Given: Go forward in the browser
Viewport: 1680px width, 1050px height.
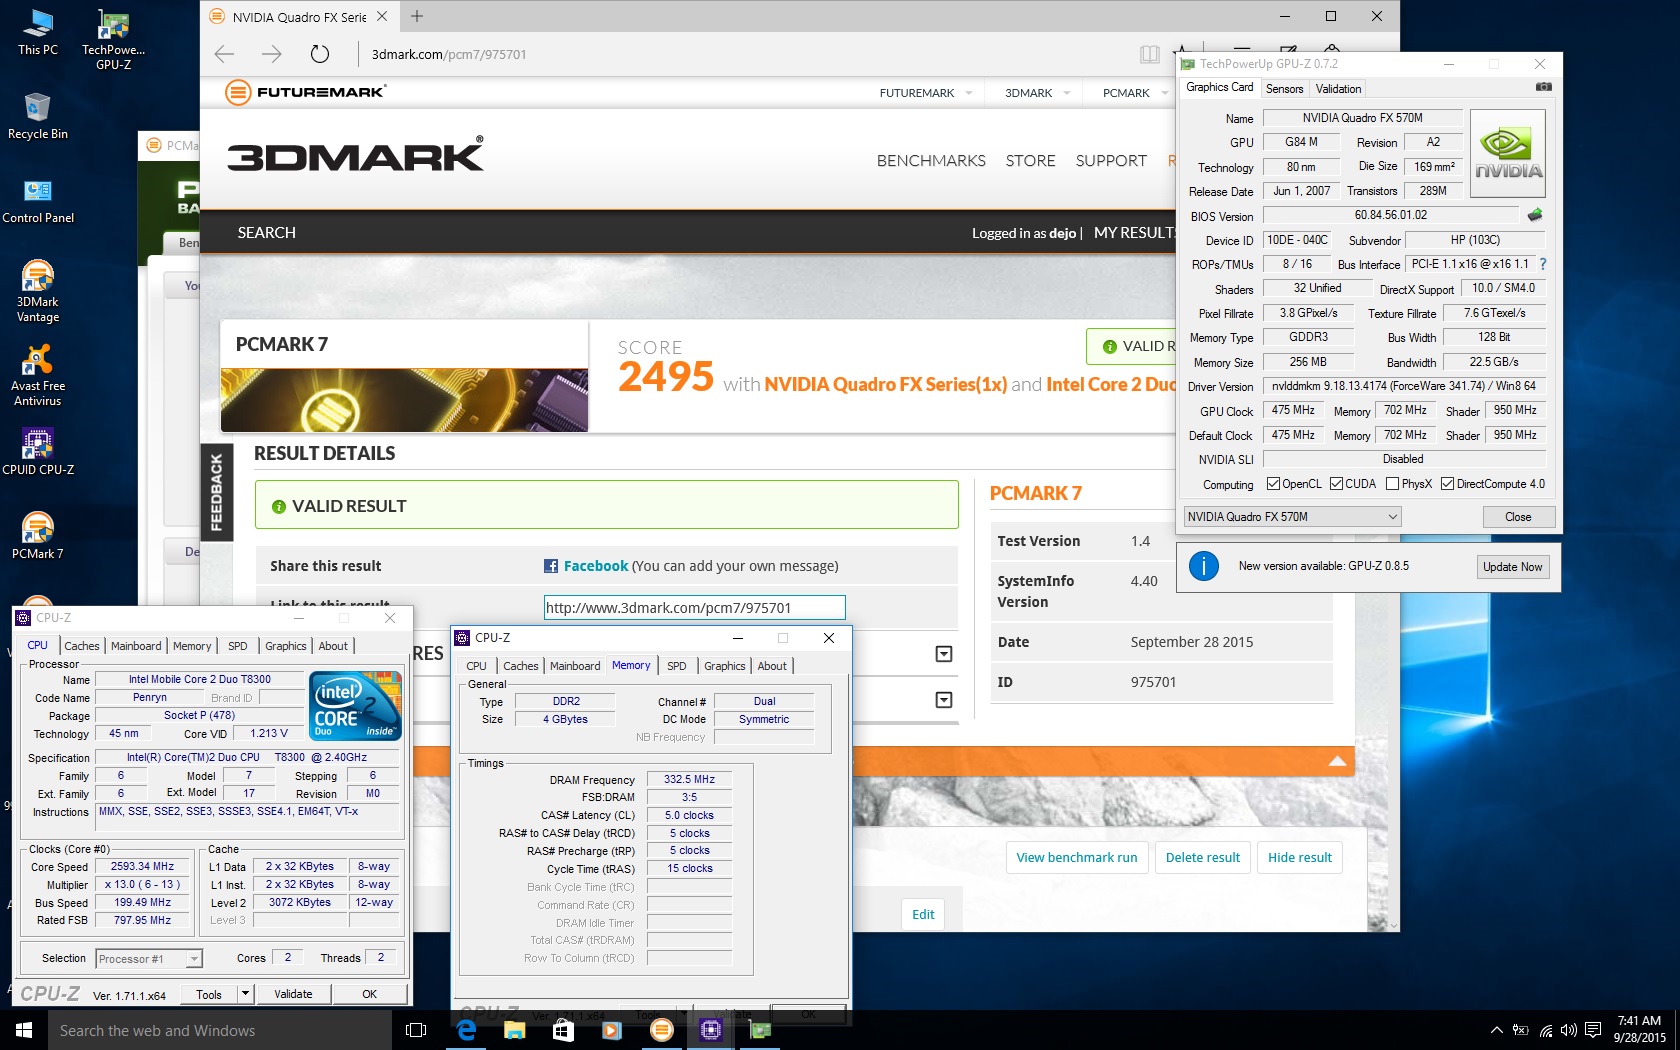Looking at the screenshot, I should coord(271,54).
